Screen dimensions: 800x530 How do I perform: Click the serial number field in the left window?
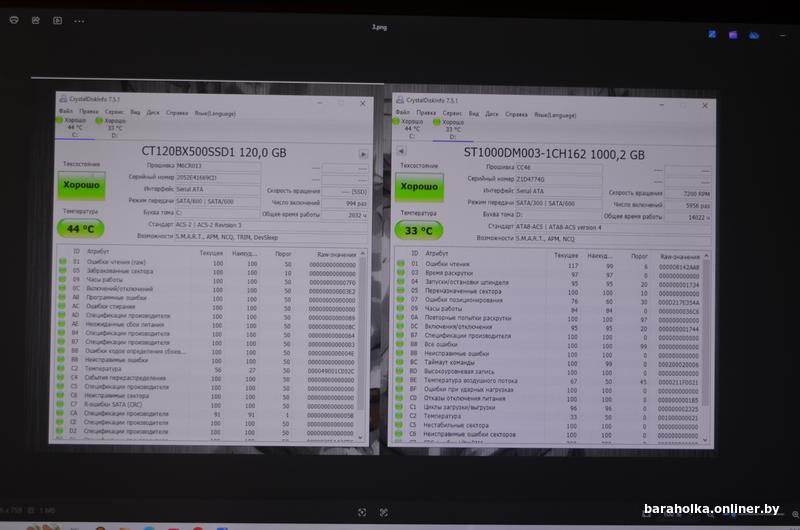click(217, 177)
